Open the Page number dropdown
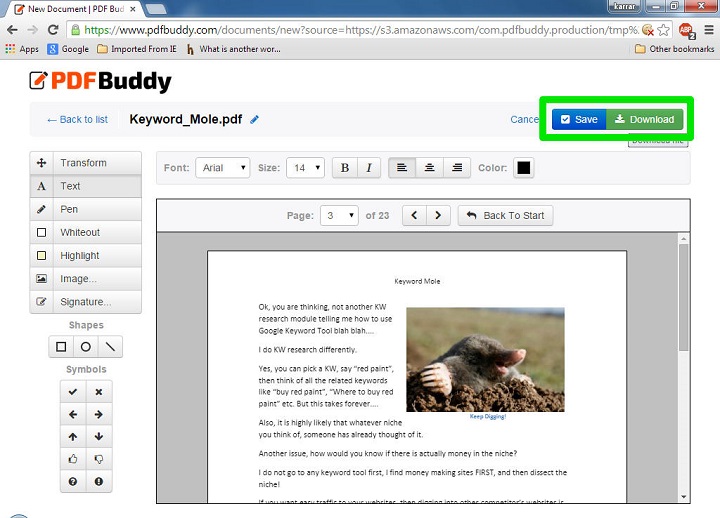This screenshot has width=720, height=518. coord(339,215)
